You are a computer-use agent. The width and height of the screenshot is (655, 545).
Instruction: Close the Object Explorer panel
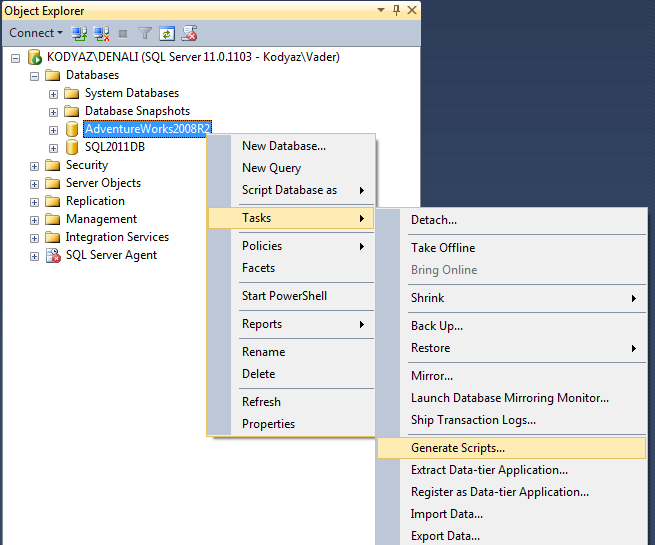[412, 10]
